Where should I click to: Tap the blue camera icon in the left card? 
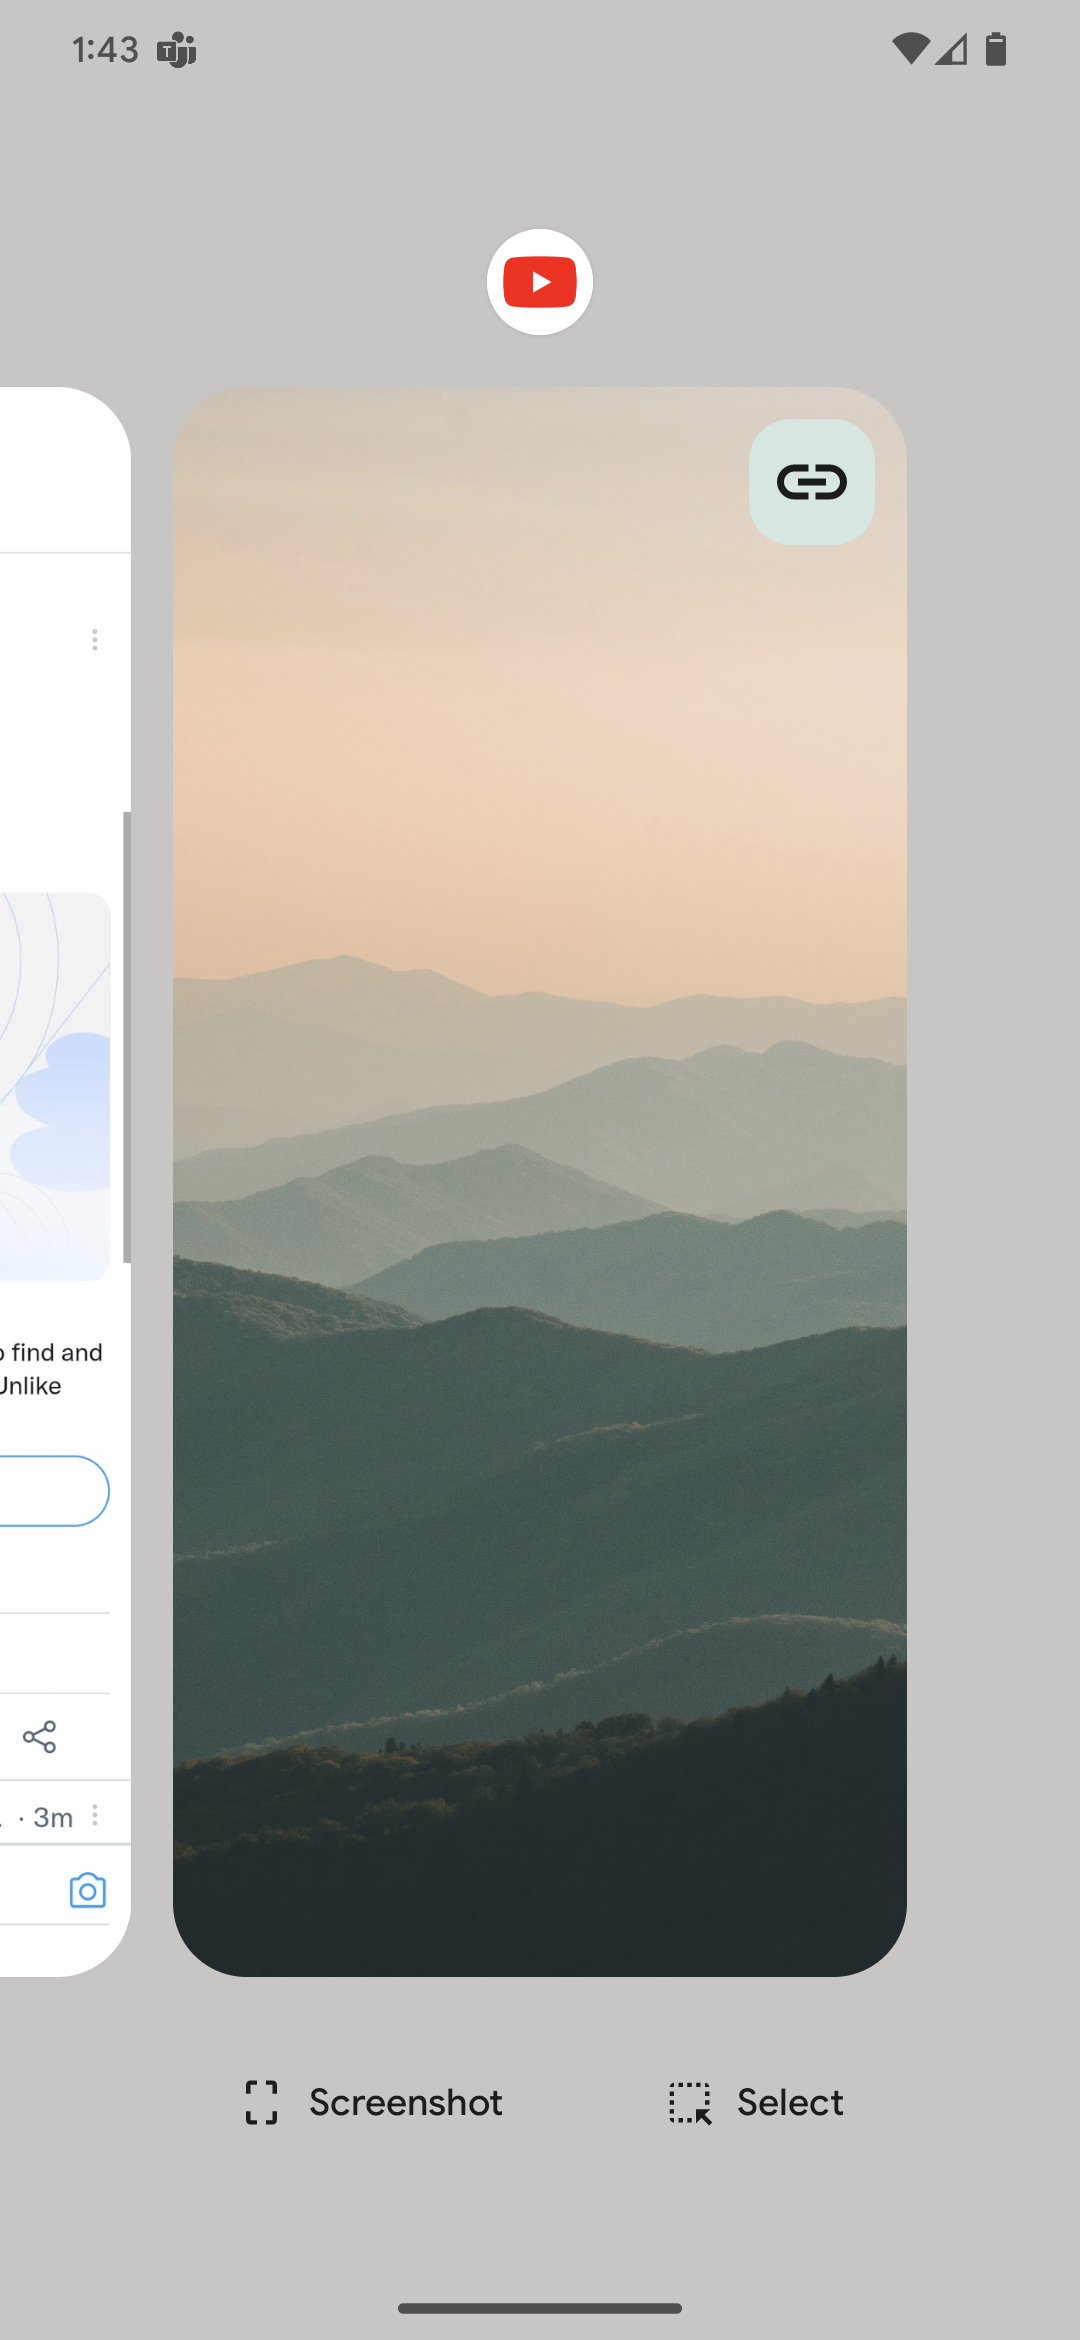coord(88,1890)
